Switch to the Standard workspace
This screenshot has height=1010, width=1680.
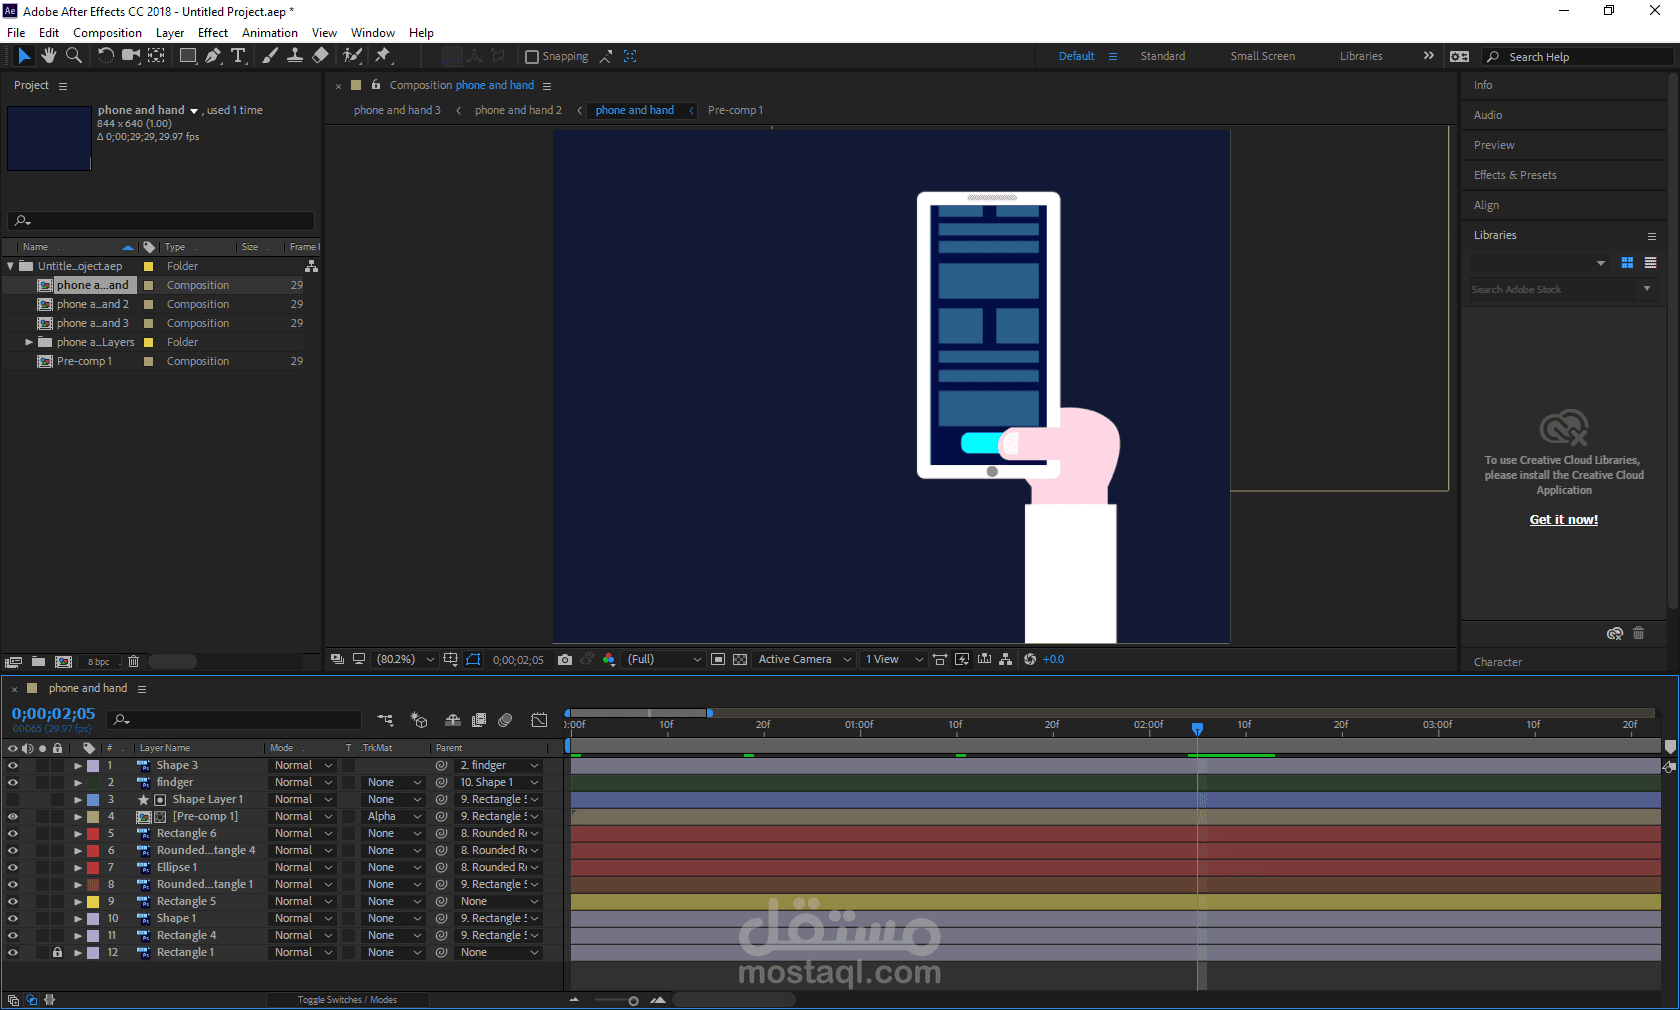pos(1163,56)
